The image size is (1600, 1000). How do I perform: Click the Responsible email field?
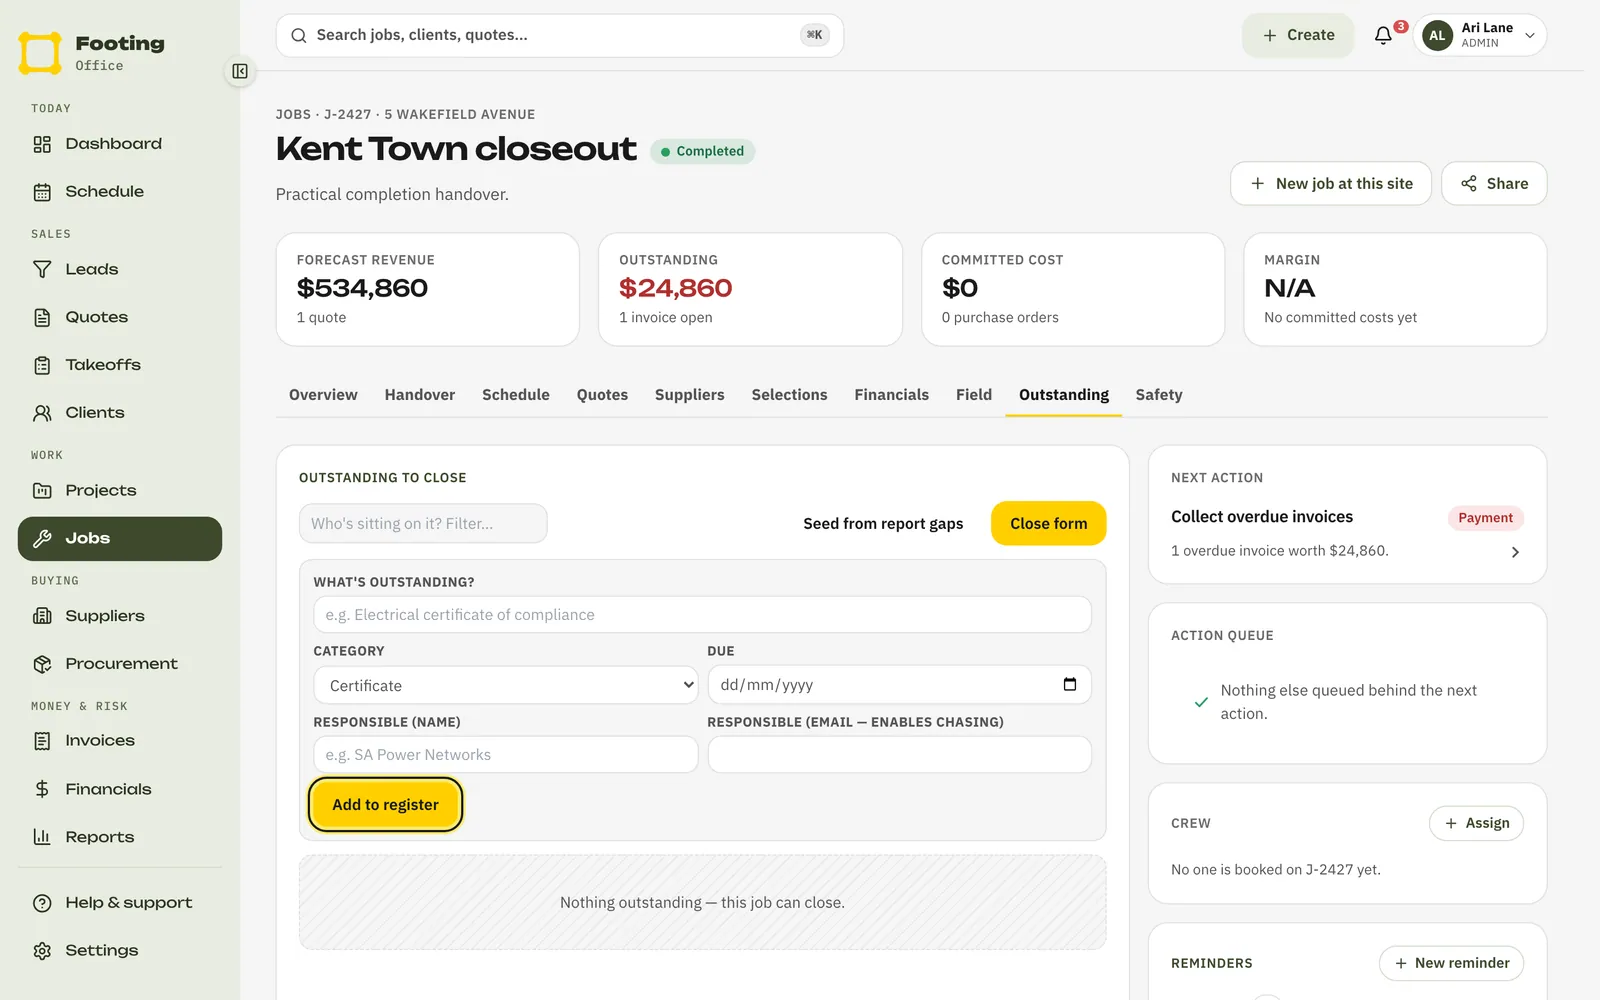pos(899,755)
